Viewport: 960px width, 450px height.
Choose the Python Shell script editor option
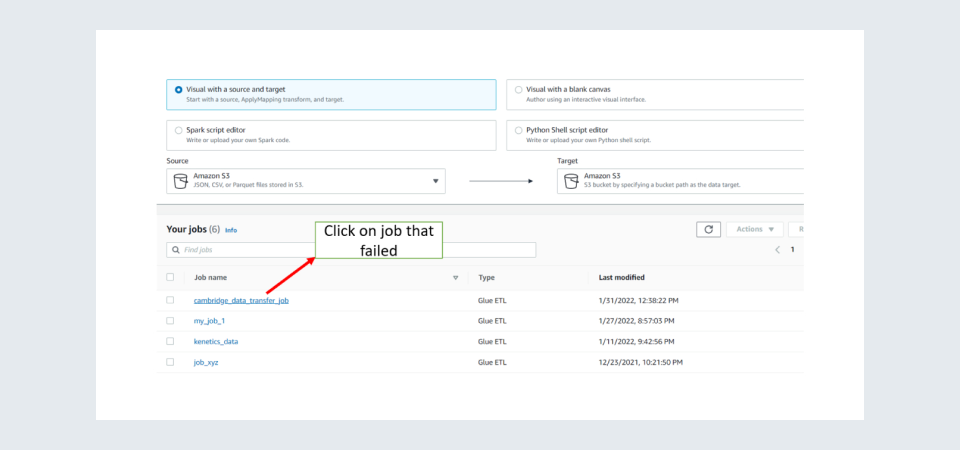tap(519, 130)
